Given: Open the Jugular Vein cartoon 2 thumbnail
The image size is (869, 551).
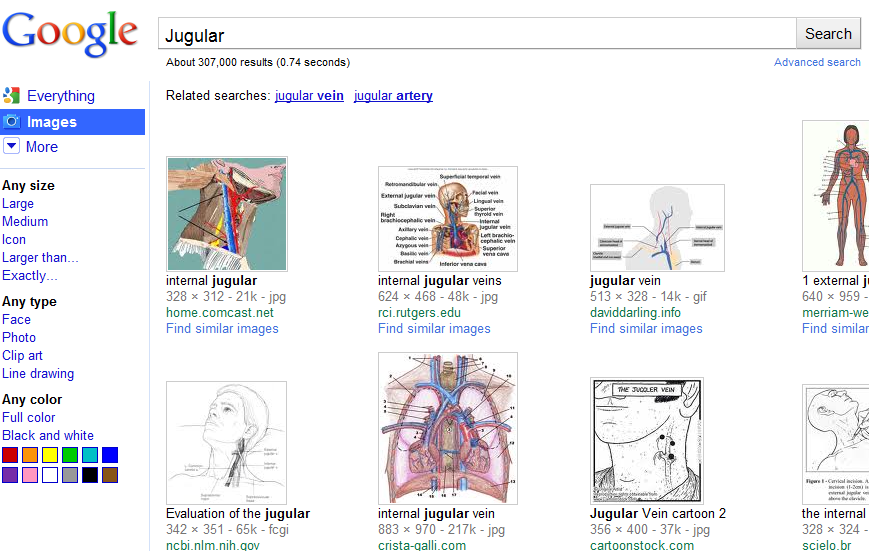Looking at the screenshot, I should [647, 441].
